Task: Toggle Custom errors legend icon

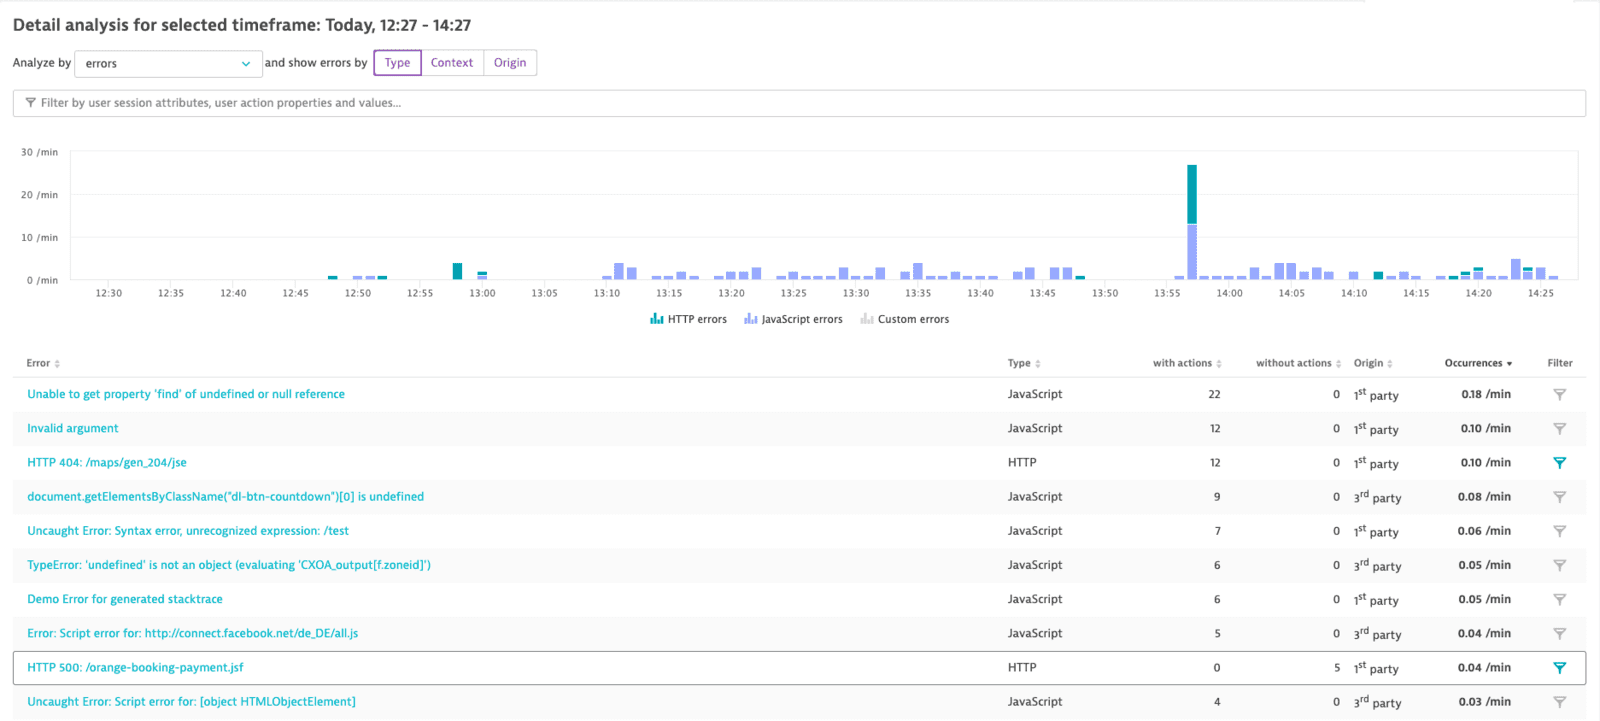Action: point(867,319)
